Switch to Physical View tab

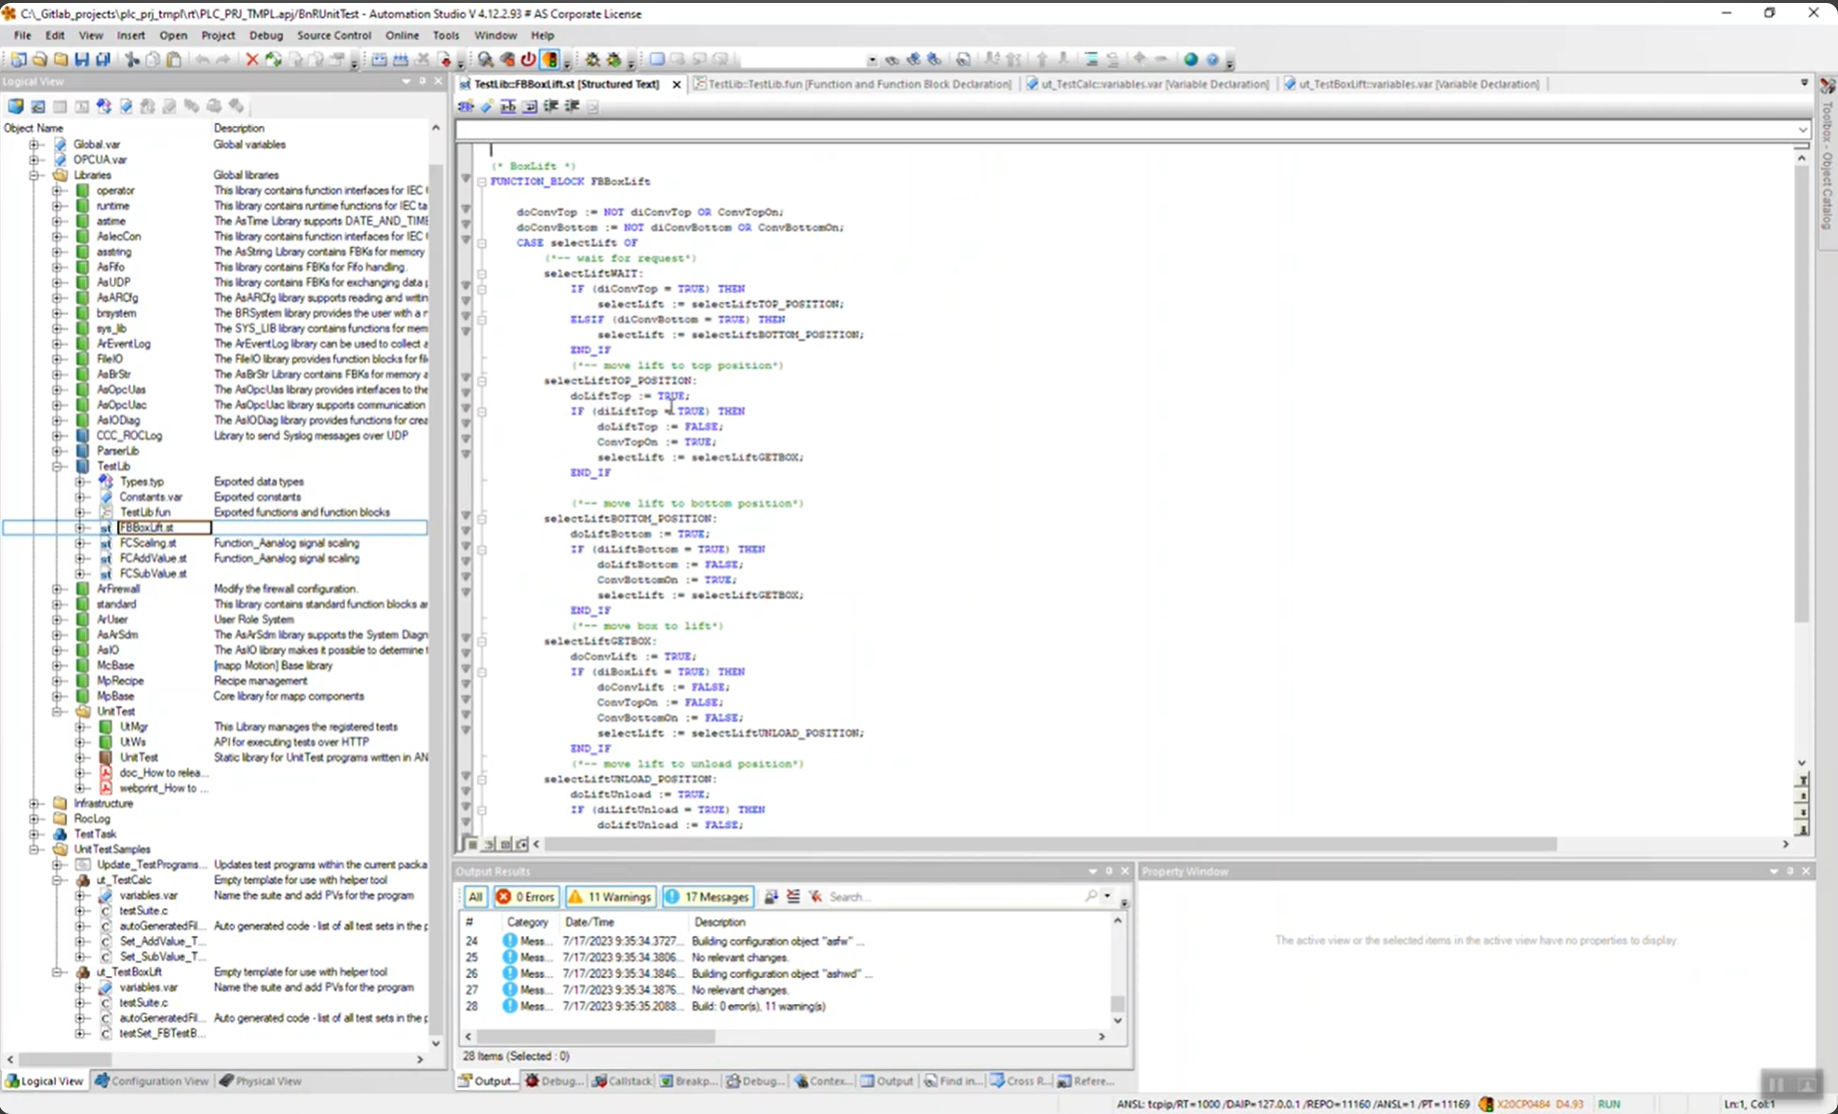coord(260,1081)
